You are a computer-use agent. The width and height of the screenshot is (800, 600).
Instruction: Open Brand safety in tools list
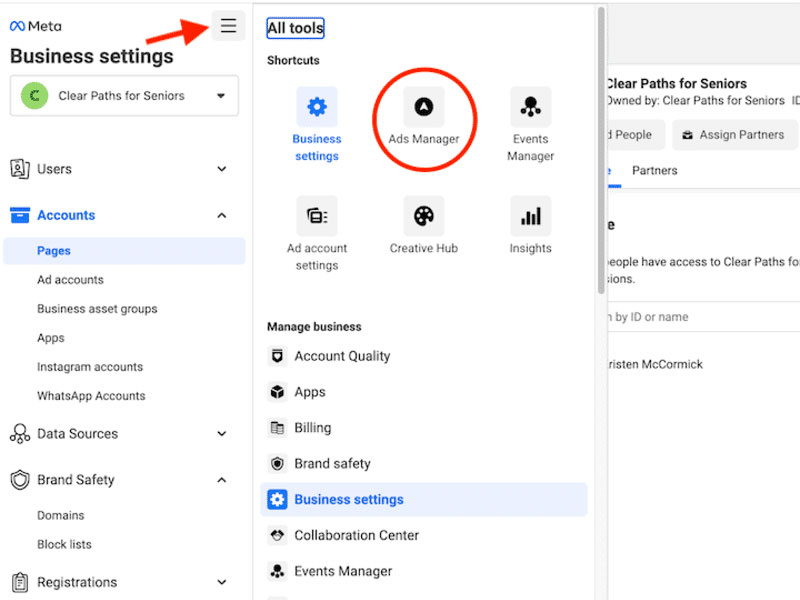pyautogui.click(x=332, y=464)
